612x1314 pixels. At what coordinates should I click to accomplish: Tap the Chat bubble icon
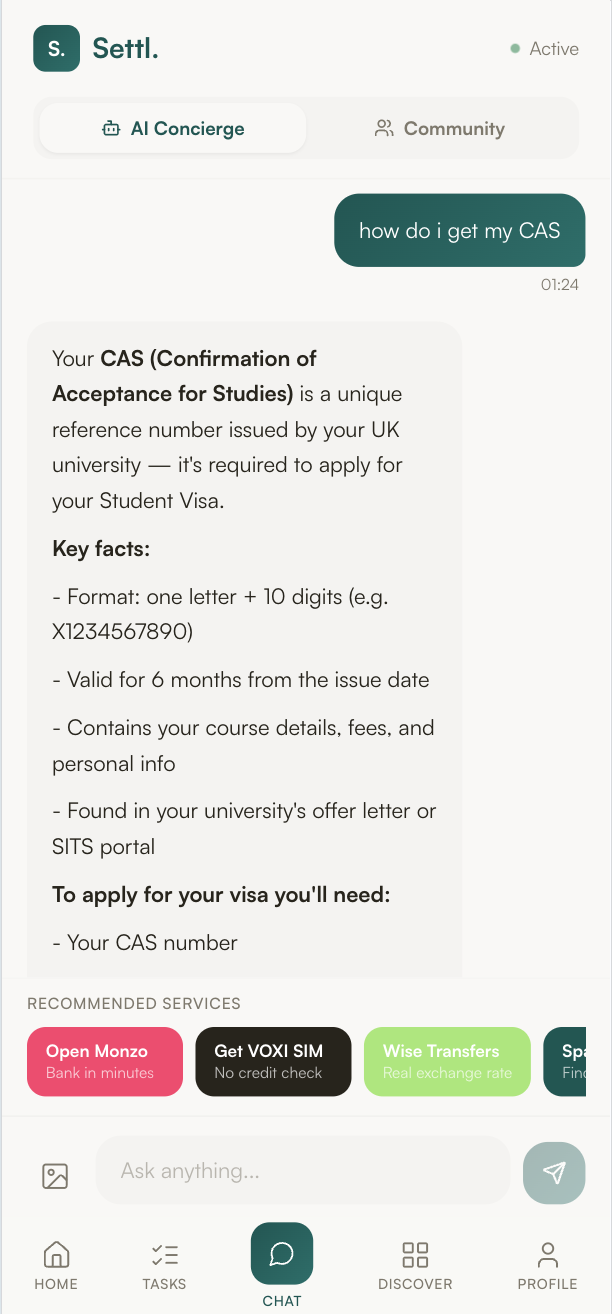pos(282,1254)
